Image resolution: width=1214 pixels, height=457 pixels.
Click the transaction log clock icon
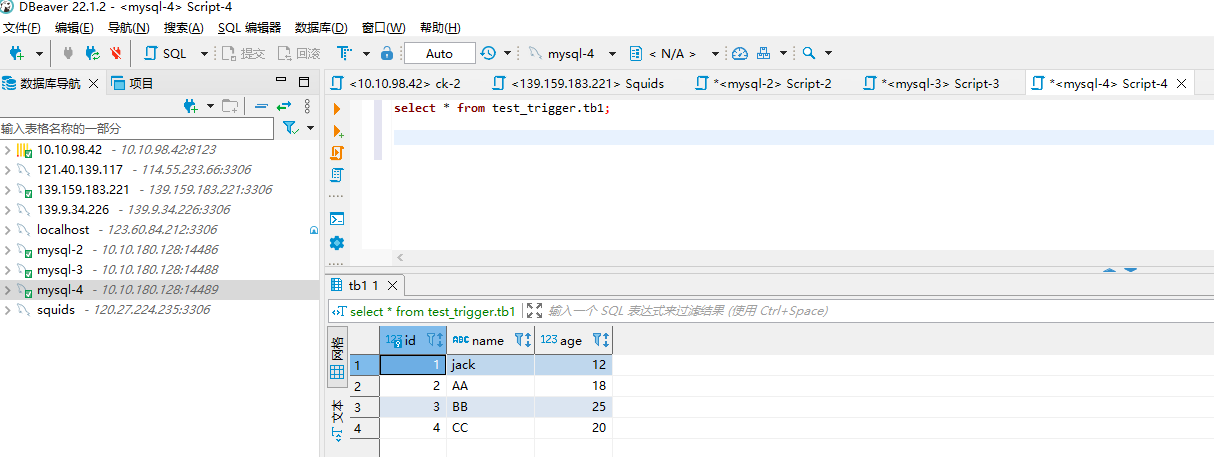(x=488, y=53)
